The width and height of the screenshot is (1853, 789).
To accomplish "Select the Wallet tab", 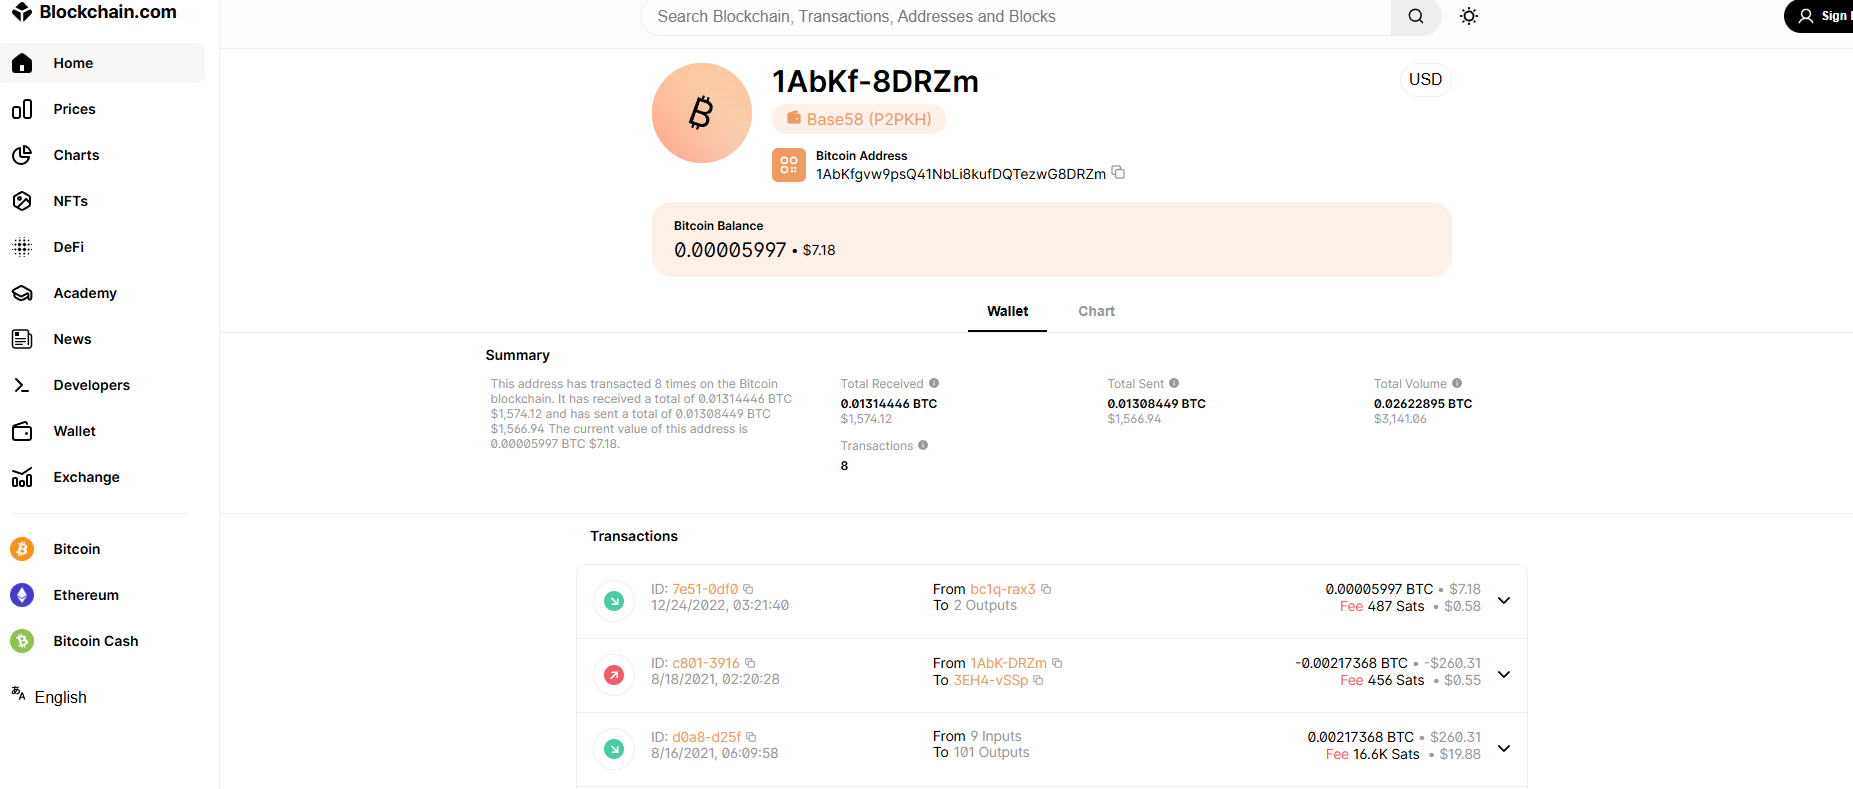I will point(1007,311).
